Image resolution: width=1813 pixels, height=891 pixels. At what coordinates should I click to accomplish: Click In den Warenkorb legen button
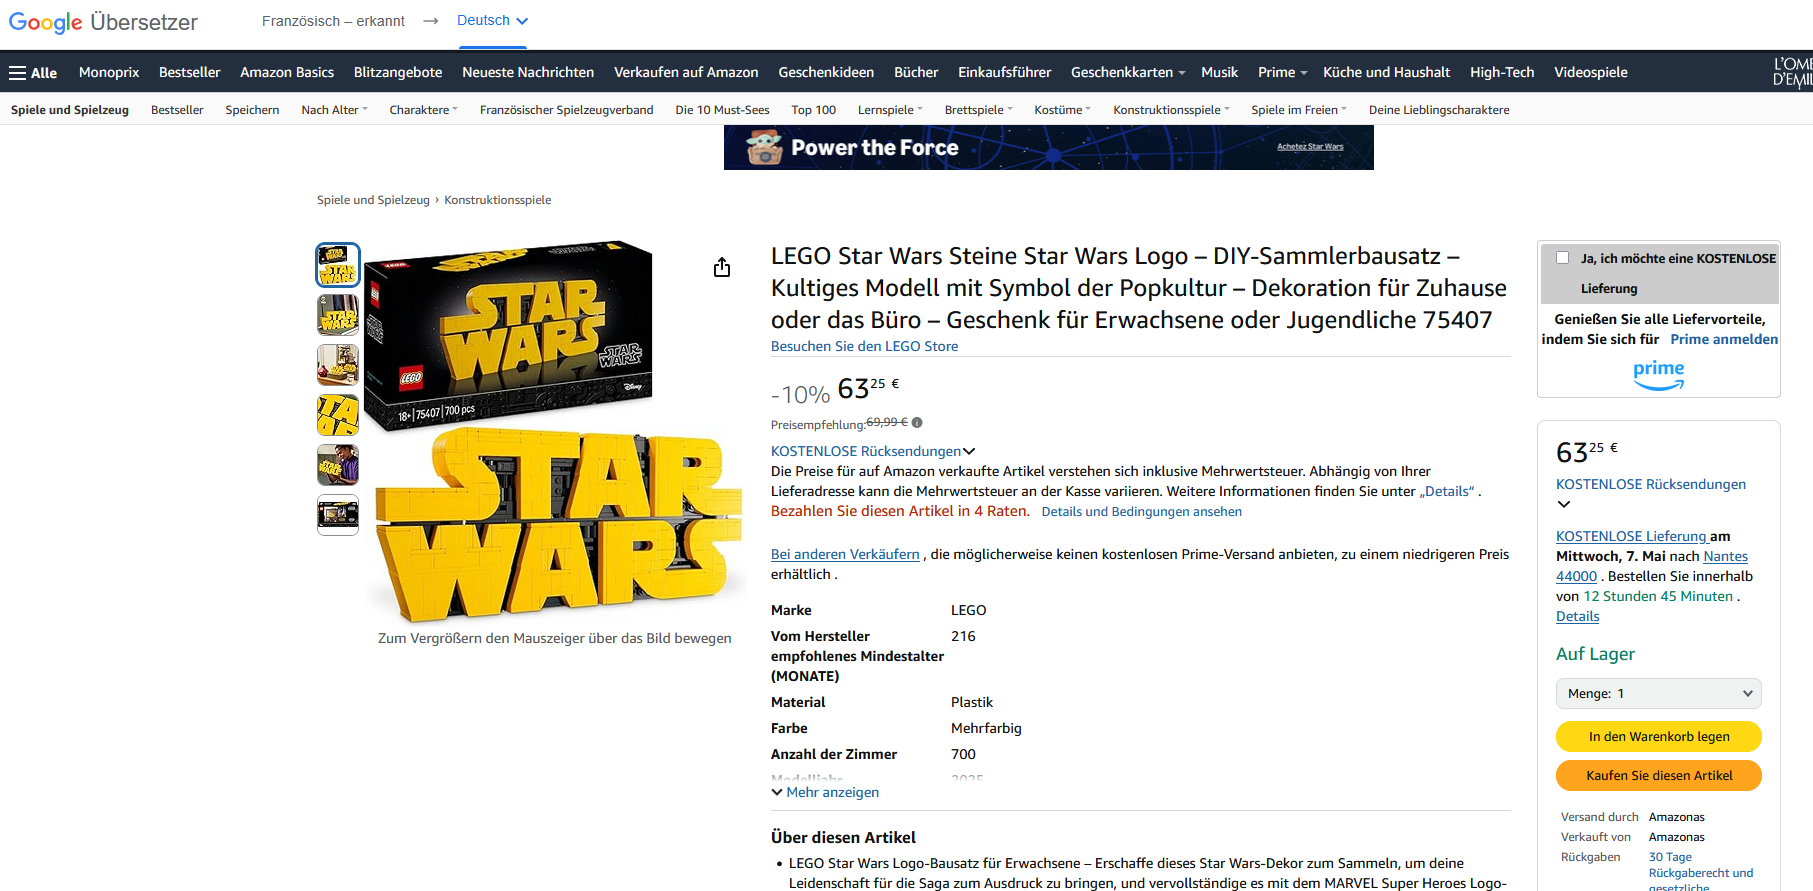pyautogui.click(x=1658, y=737)
